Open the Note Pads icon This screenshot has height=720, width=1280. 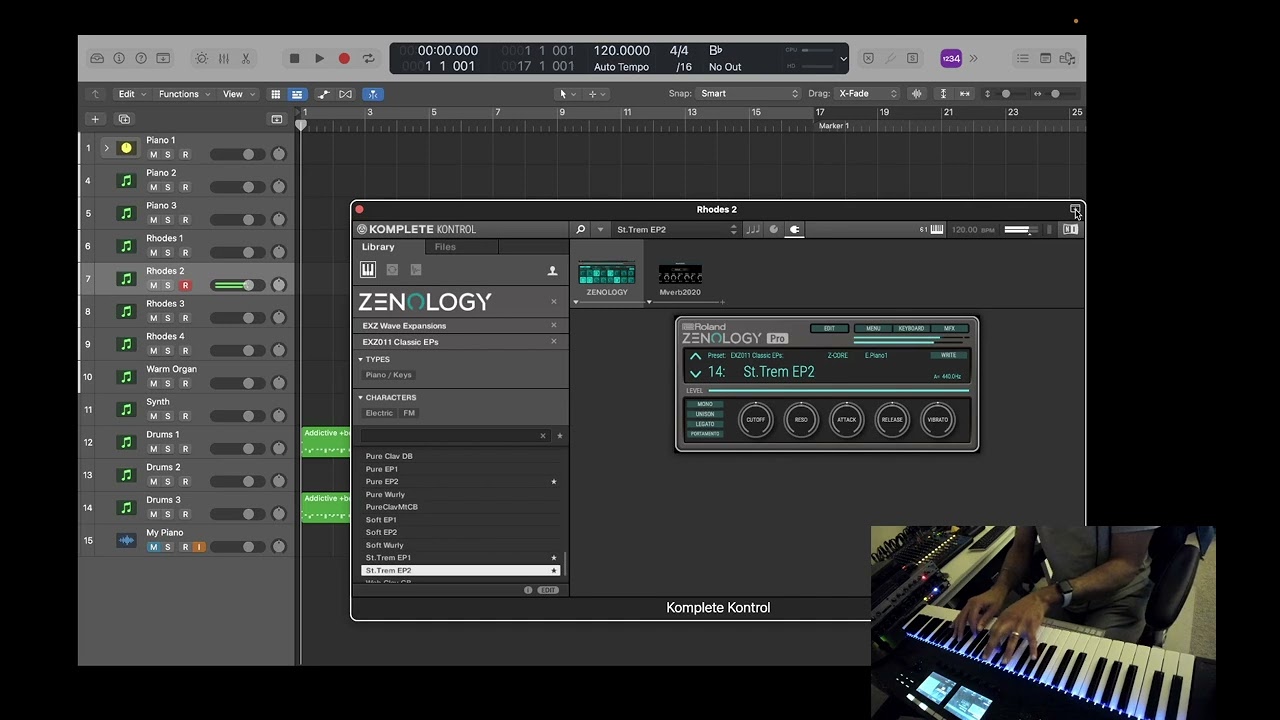[1045, 59]
